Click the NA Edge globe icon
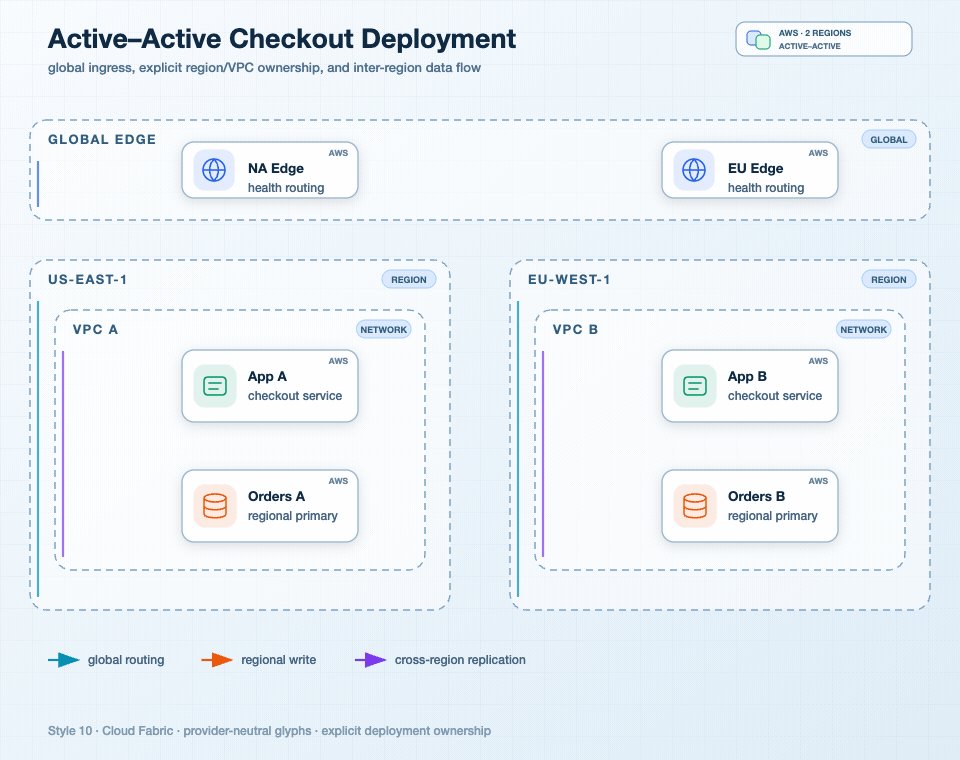Viewport: 960px width, 760px height. click(x=214, y=170)
